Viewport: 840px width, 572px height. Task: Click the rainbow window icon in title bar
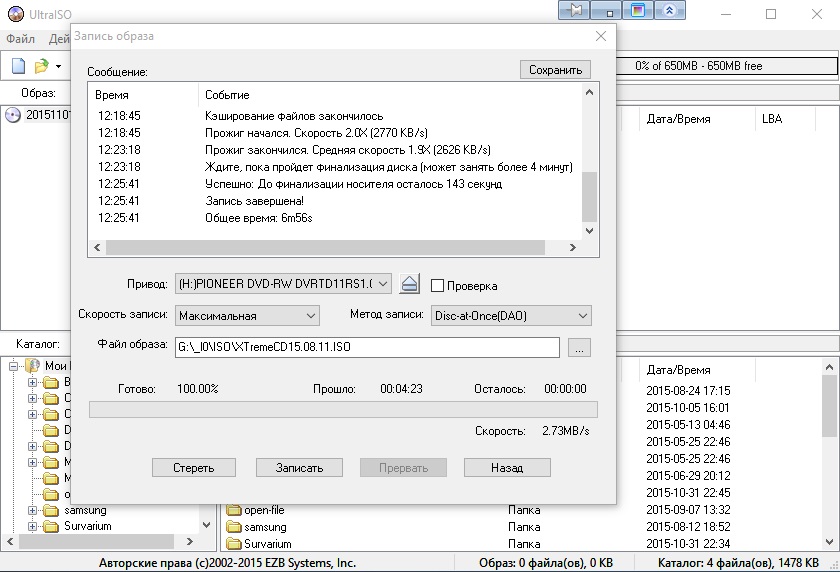click(x=638, y=10)
